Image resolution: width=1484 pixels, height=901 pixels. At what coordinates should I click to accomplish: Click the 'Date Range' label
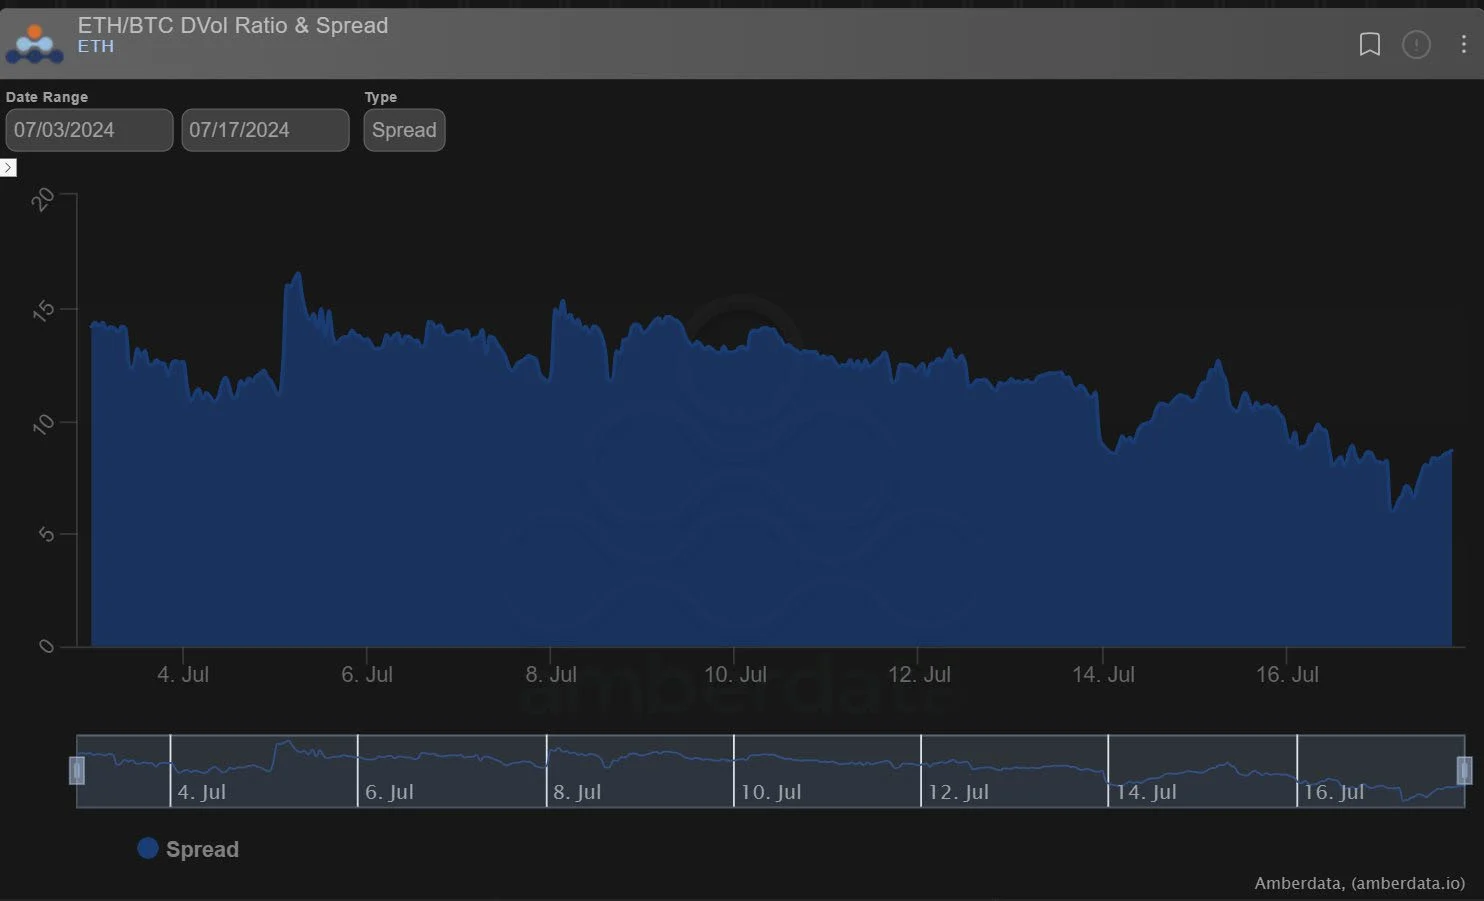pyautogui.click(x=47, y=97)
